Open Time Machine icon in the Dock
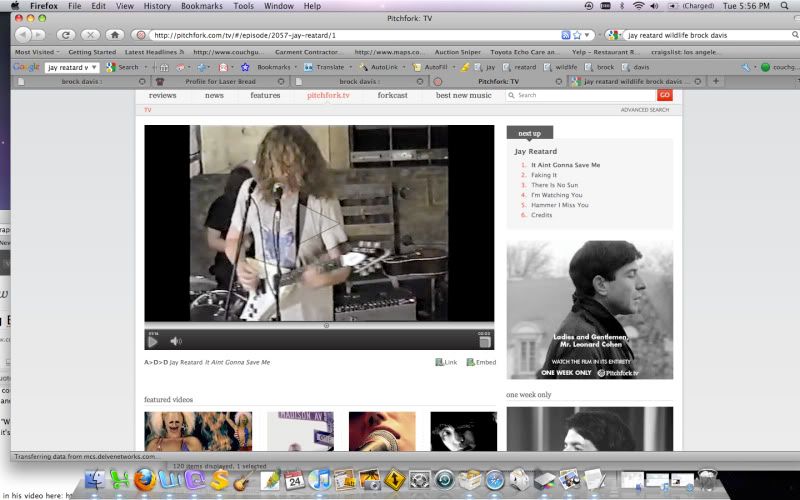The height and width of the screenshot is (500, 800). [x=444, y=480]
